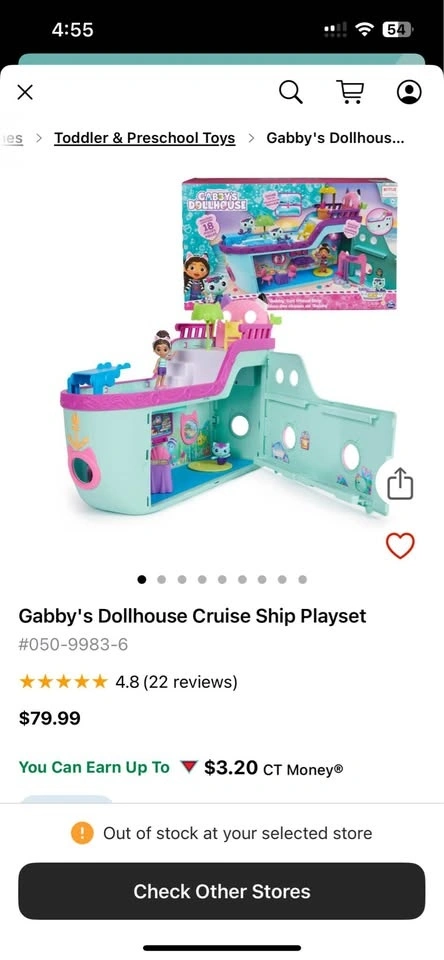The image size is (444, 960).
Task: Tap the truncated leftmost breadcrumb link
Action: 12,138
